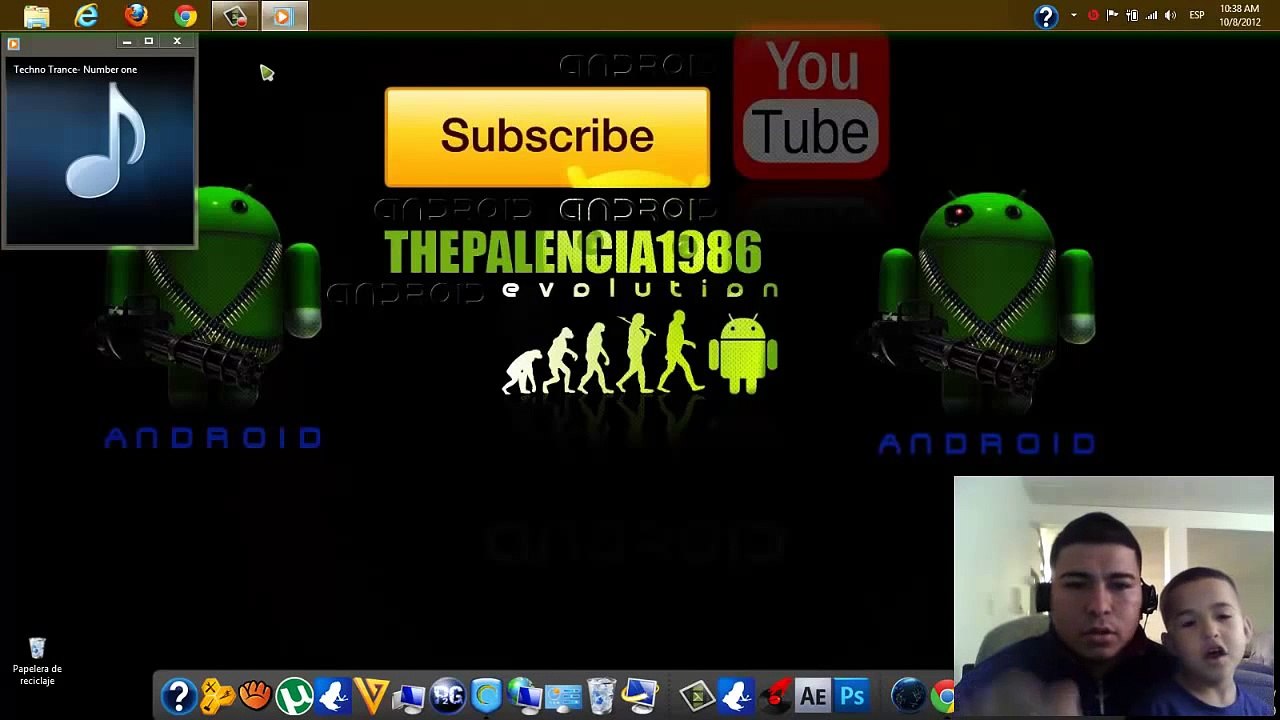This screenshot has width=1280, height=720.
Task: Click the music note album art
Action: point(106,140)
